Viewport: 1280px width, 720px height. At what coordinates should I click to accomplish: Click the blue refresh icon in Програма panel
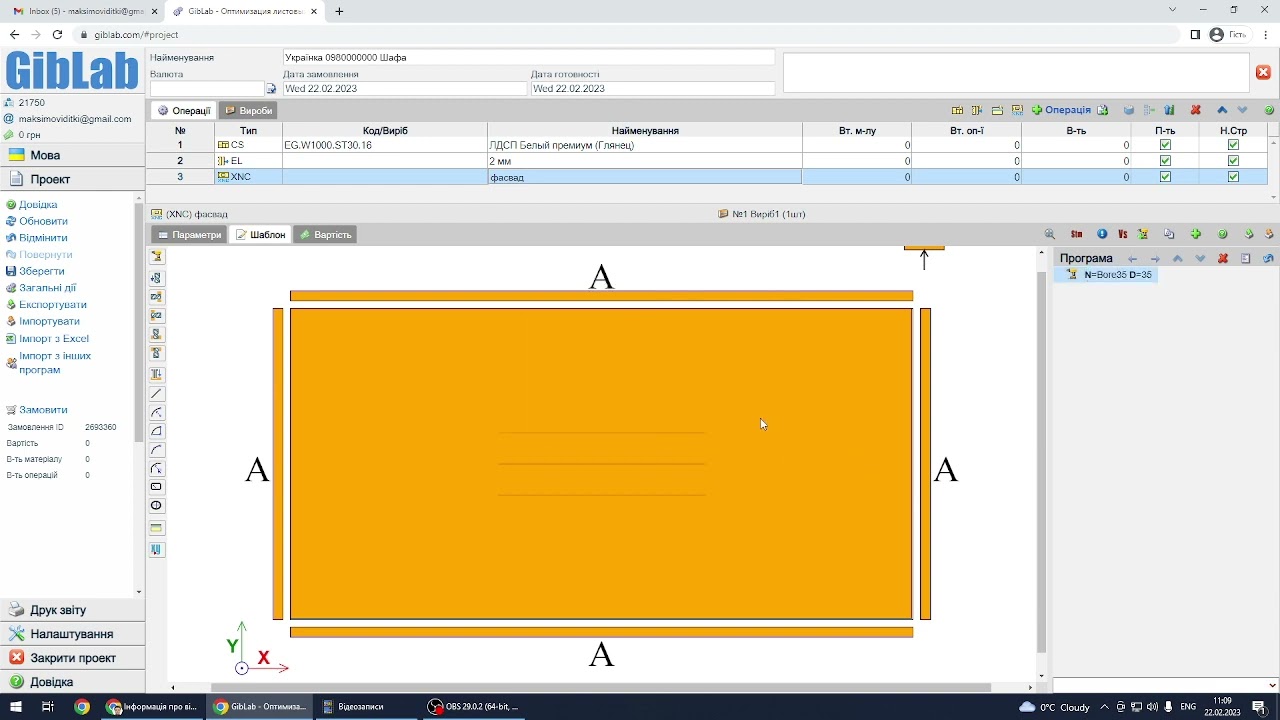coord(1268,258)
